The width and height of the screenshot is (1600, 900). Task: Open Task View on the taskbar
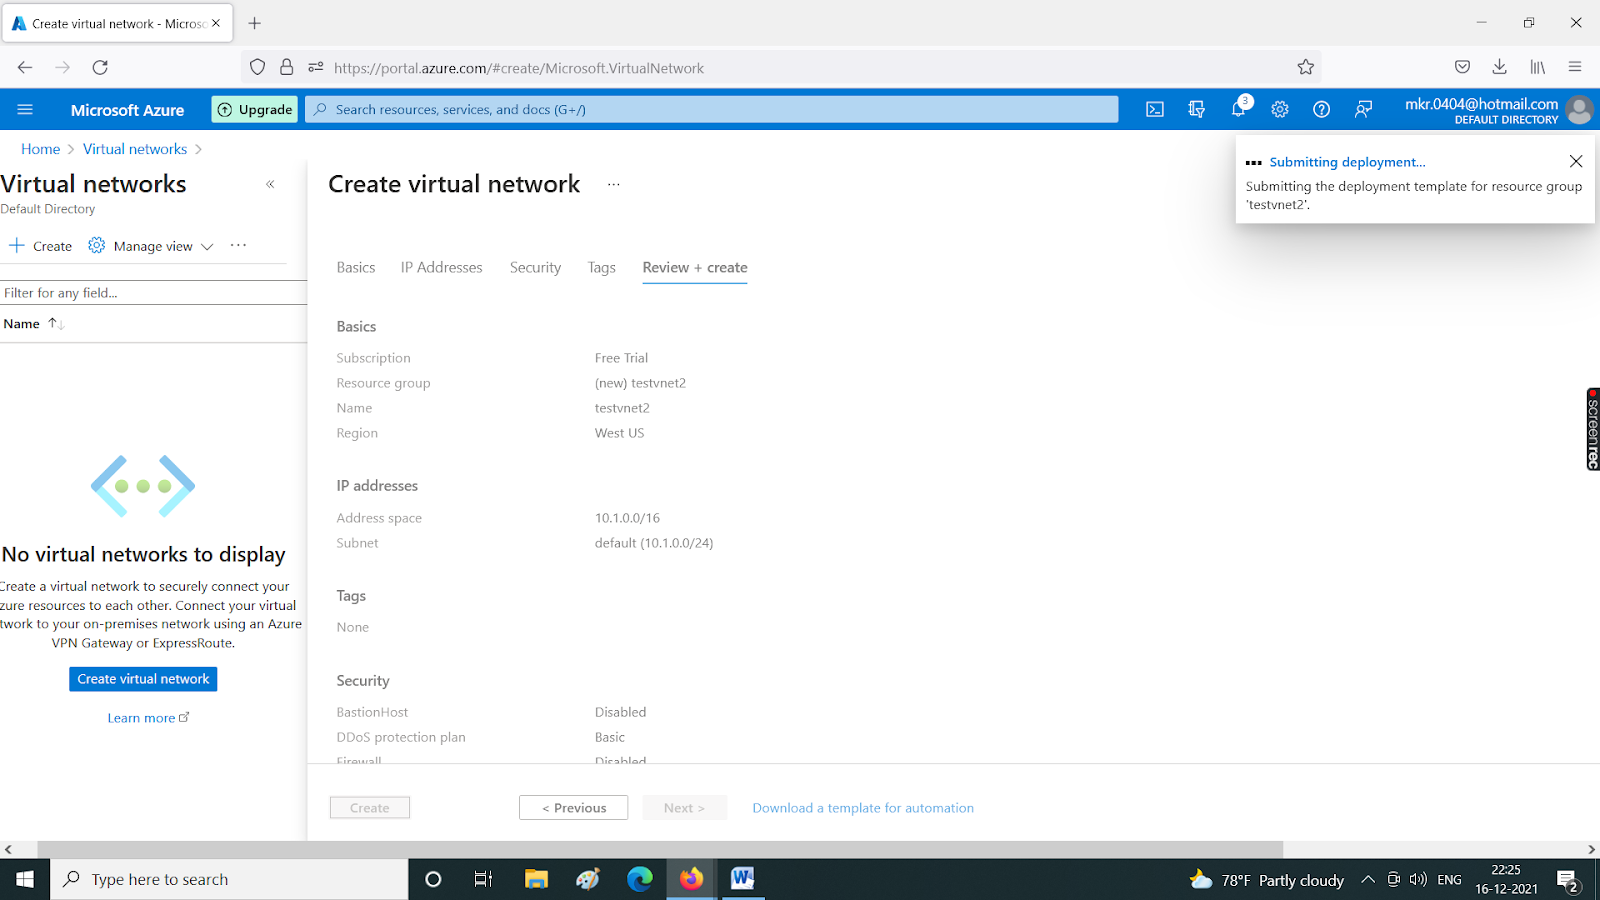(483, 879)
